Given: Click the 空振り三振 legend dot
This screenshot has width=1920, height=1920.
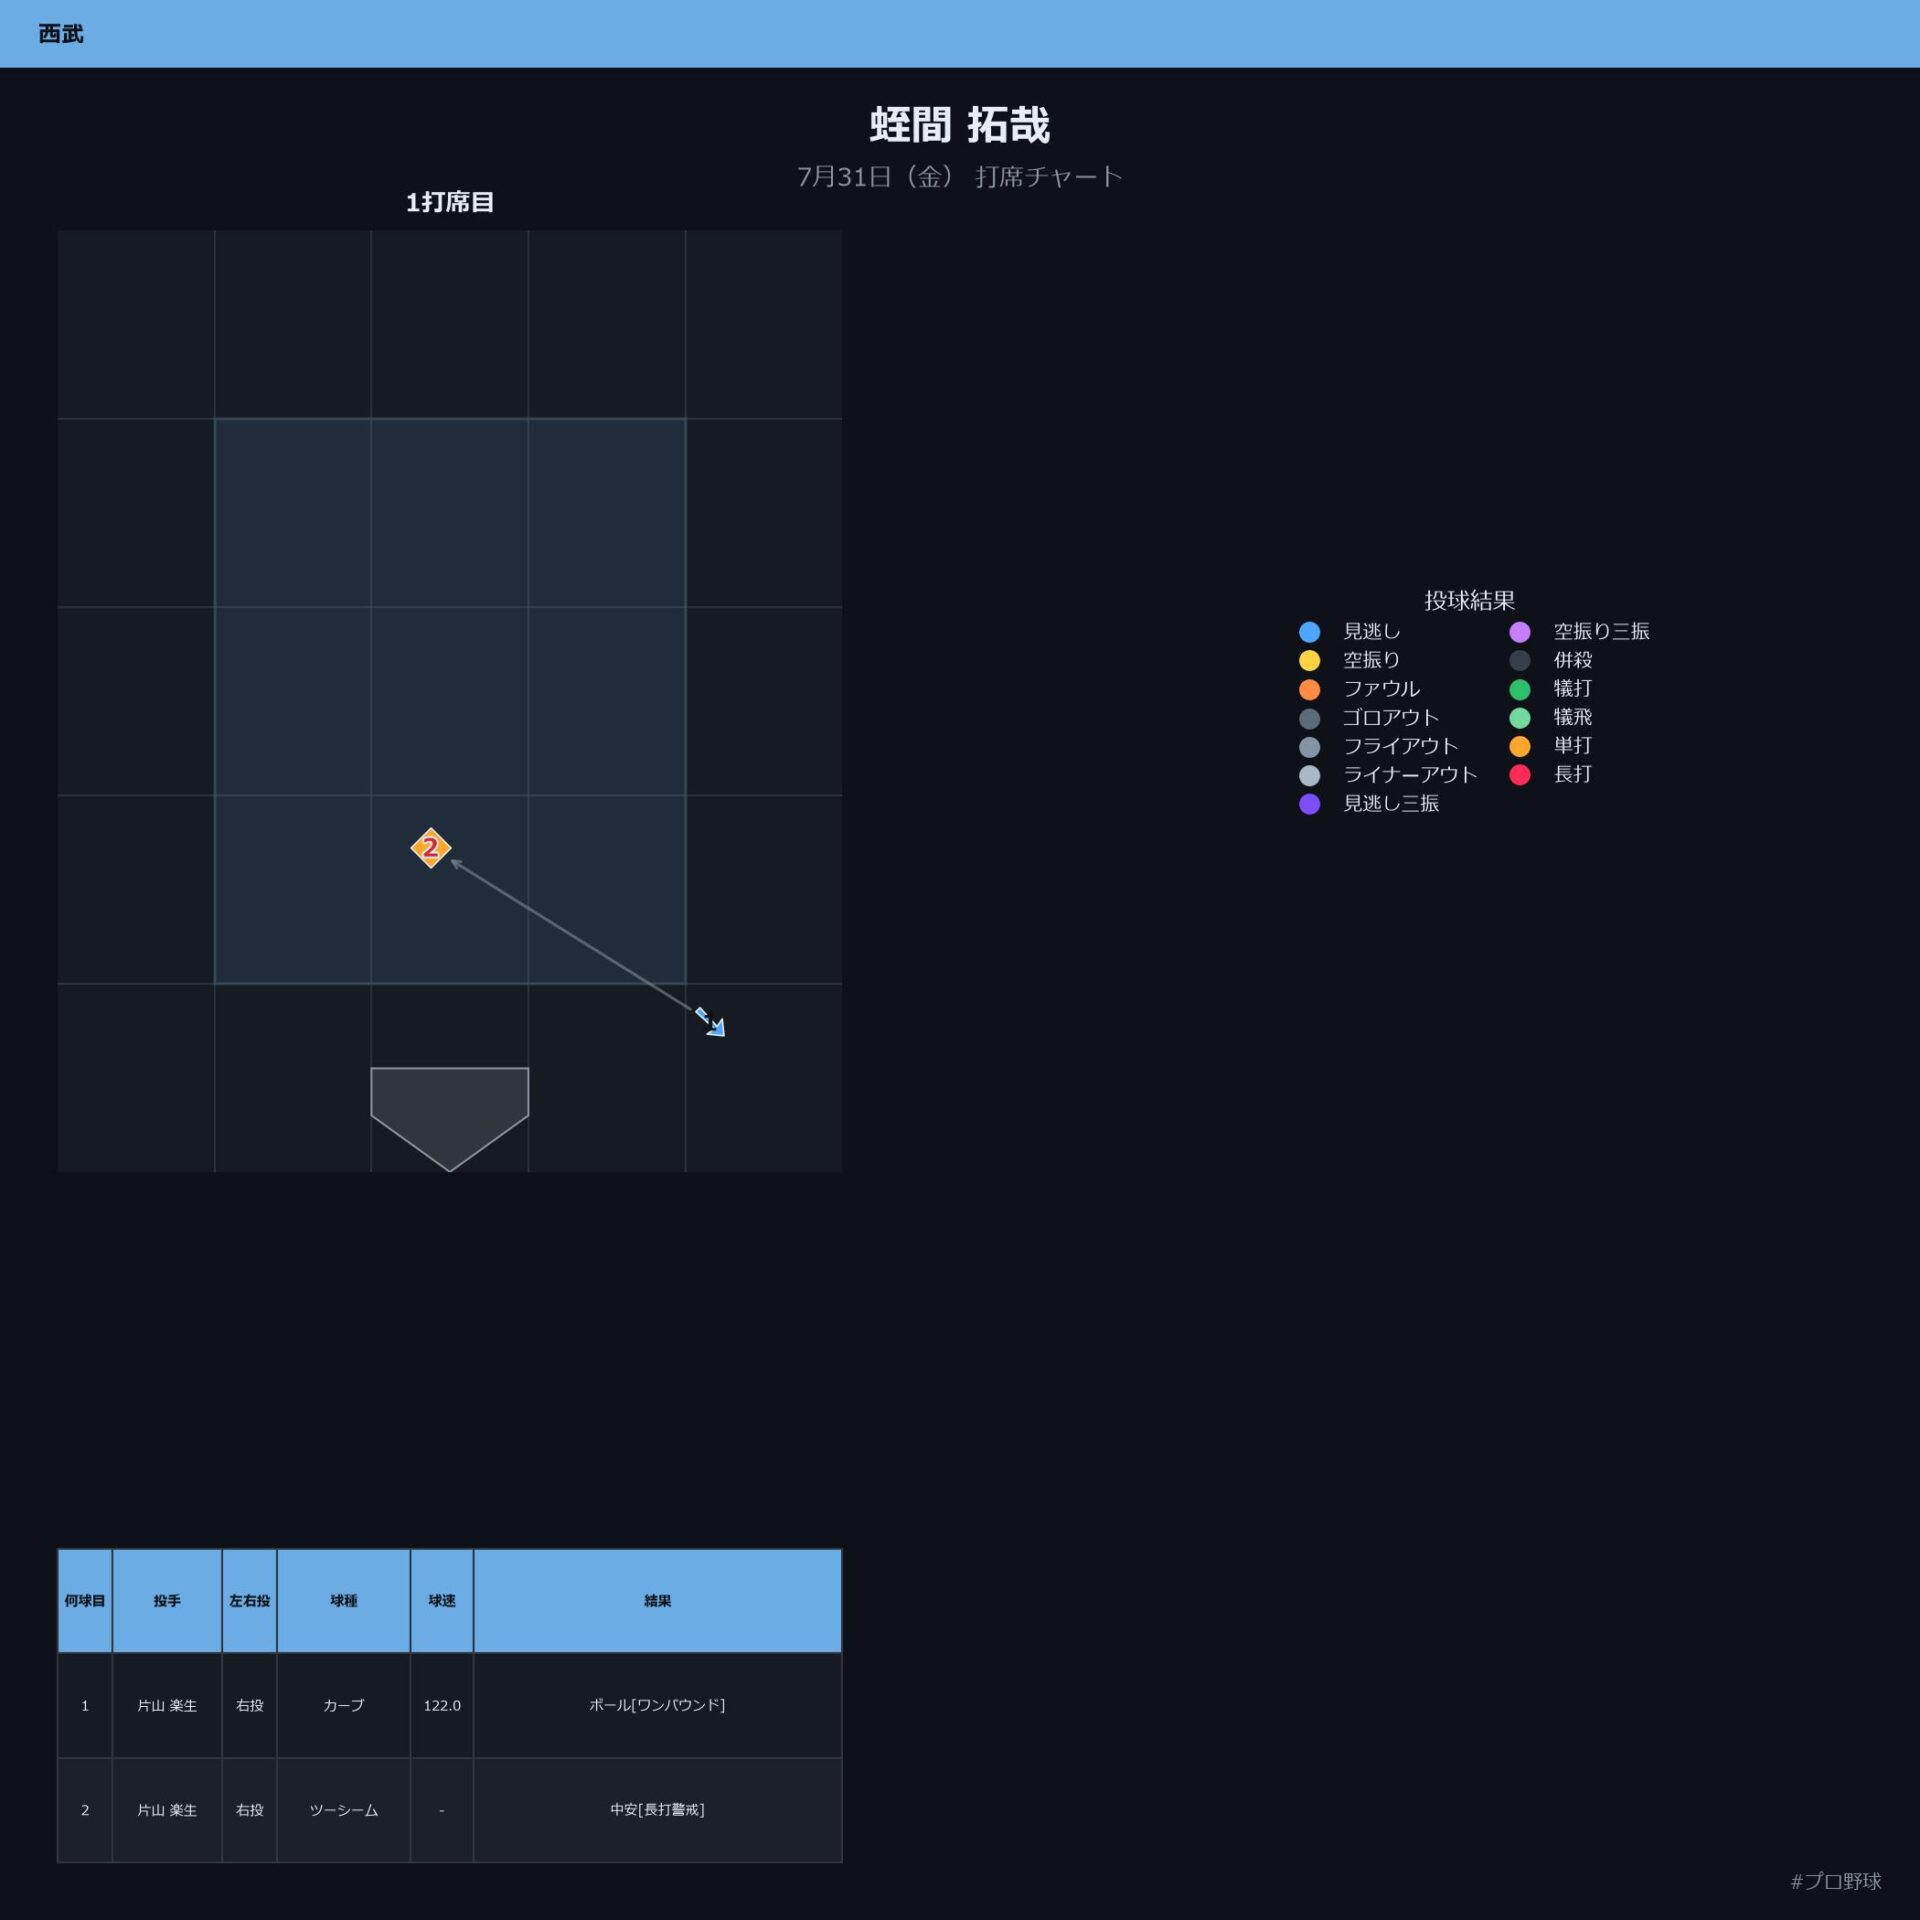Looking at the screenshot, I should 1519,632.
